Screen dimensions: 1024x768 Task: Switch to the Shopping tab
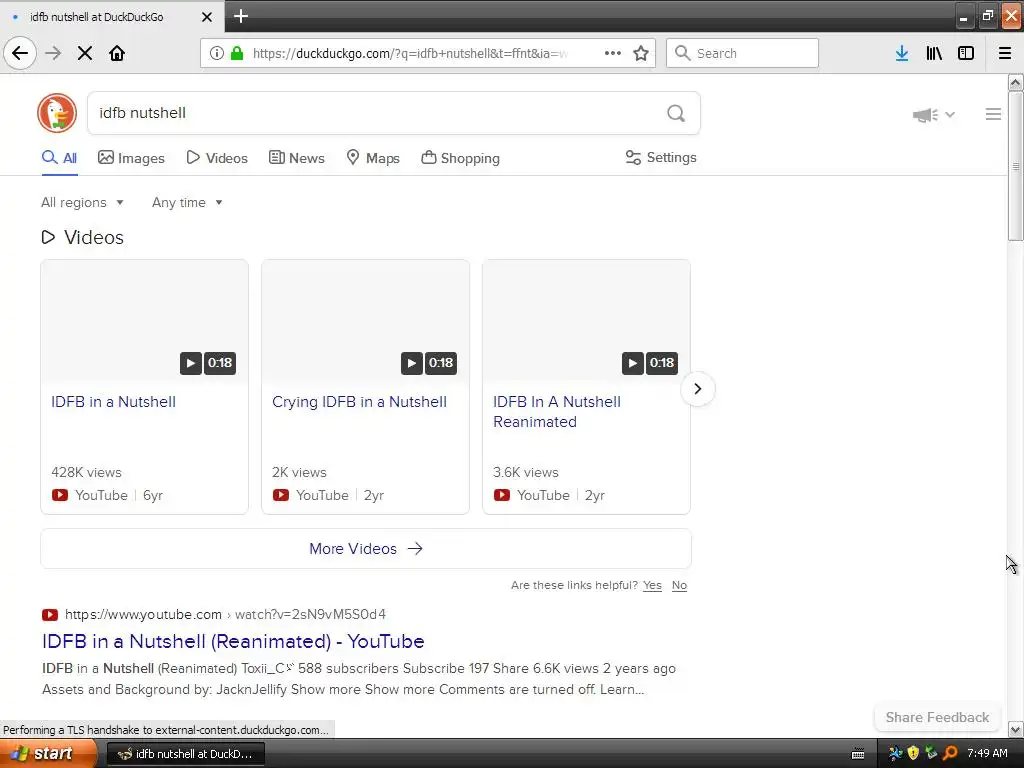click(460, 158)
